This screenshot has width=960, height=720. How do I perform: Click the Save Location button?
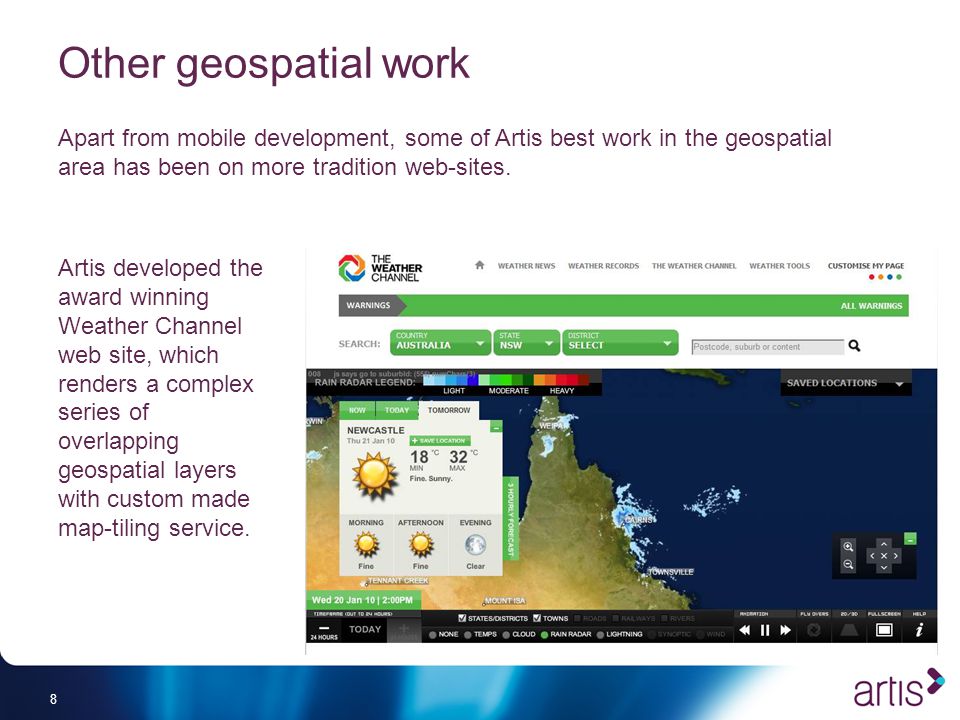tap(440, 440)
